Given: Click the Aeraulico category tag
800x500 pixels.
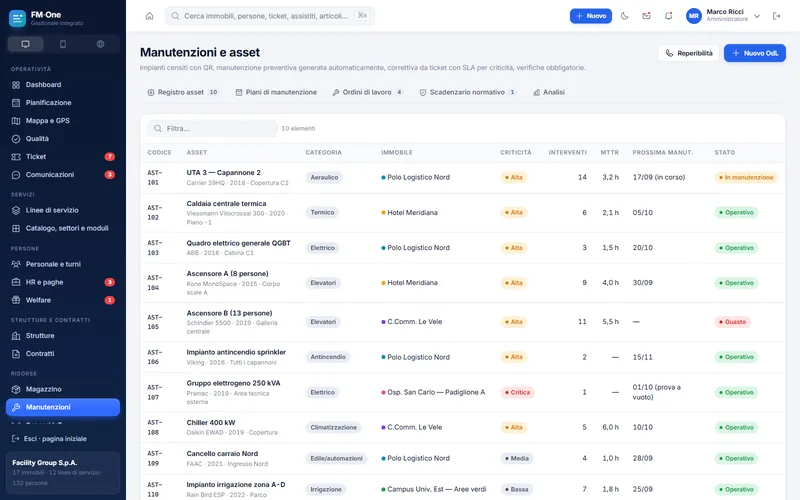Looking at the screenshot, I should [324, 178].
